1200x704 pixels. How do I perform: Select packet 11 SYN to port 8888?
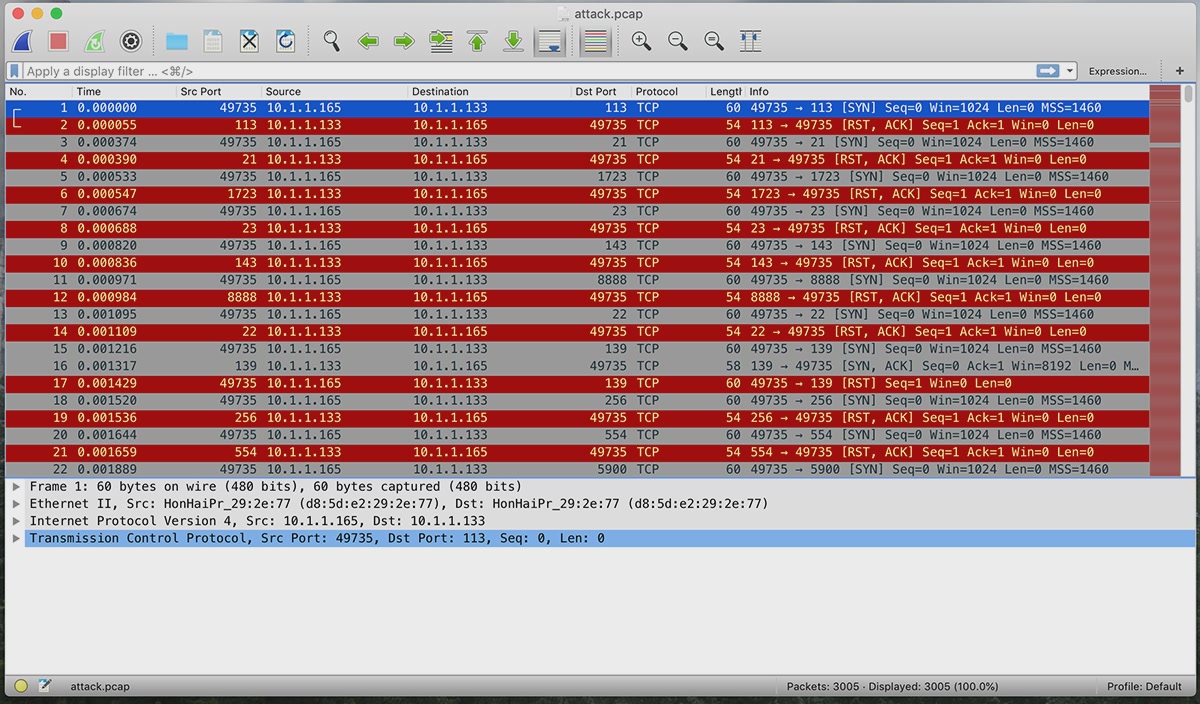tap(577, 280)
